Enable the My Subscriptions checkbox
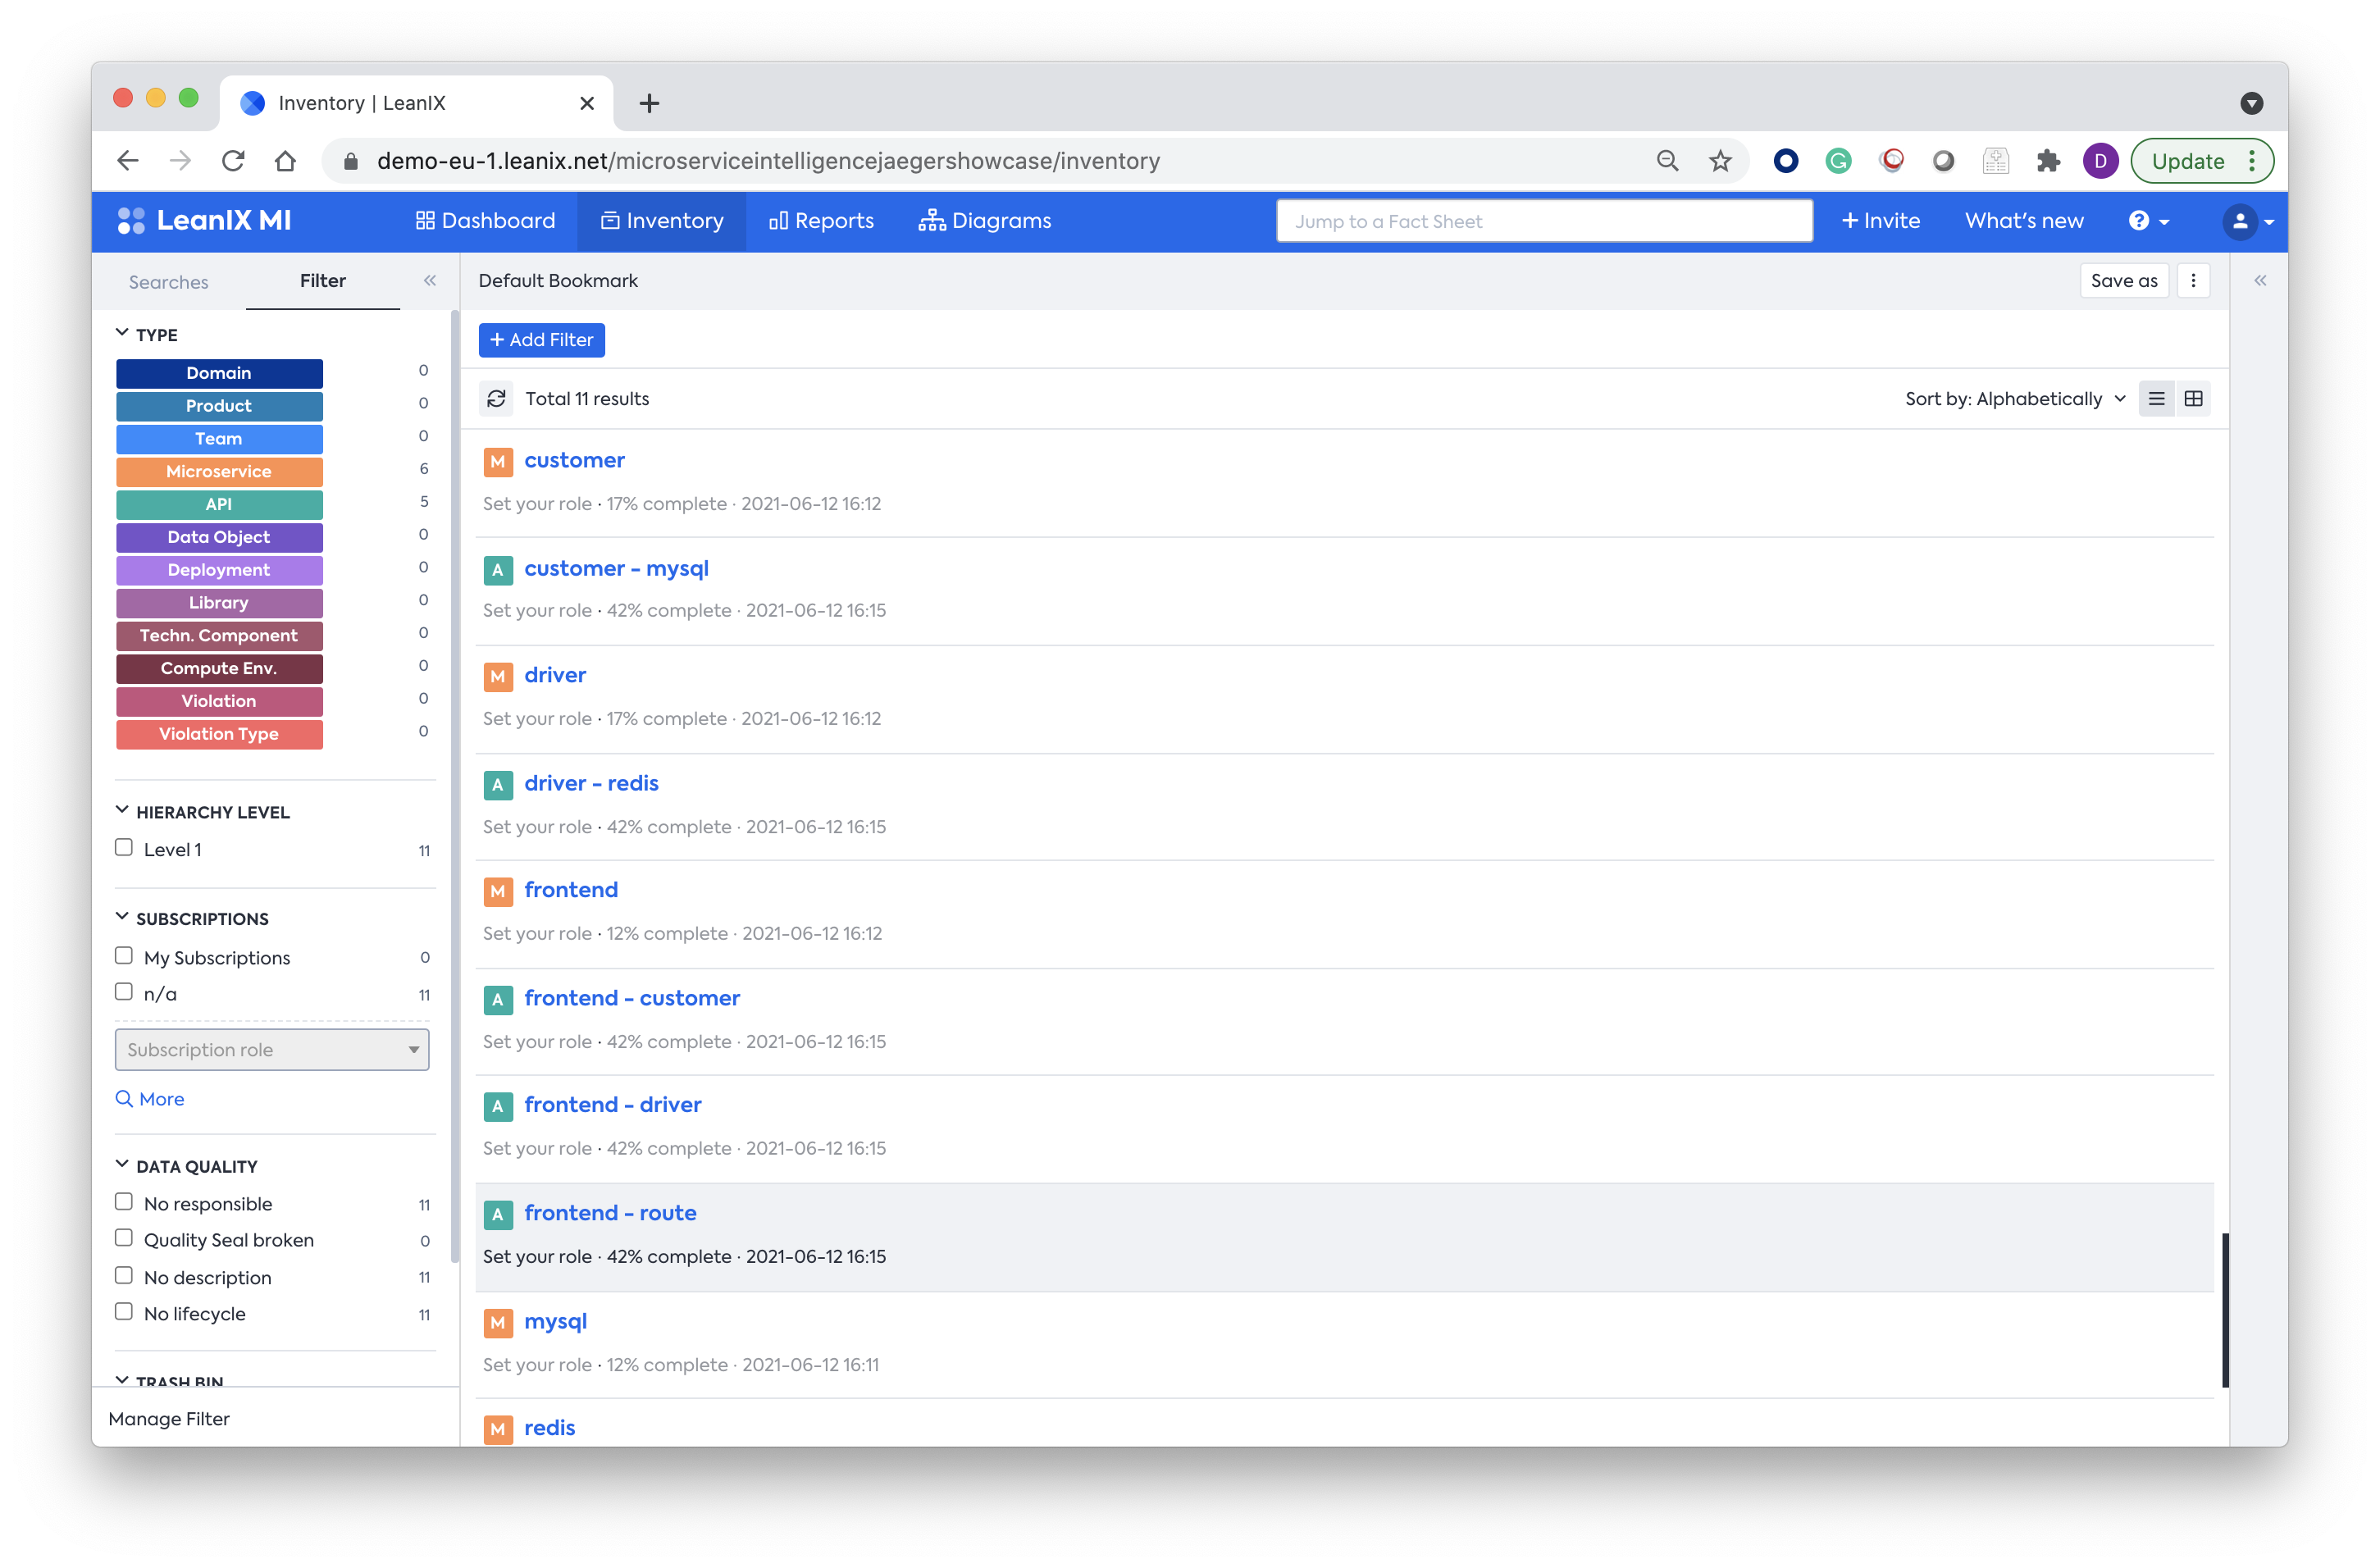 (x=124, y=956)
